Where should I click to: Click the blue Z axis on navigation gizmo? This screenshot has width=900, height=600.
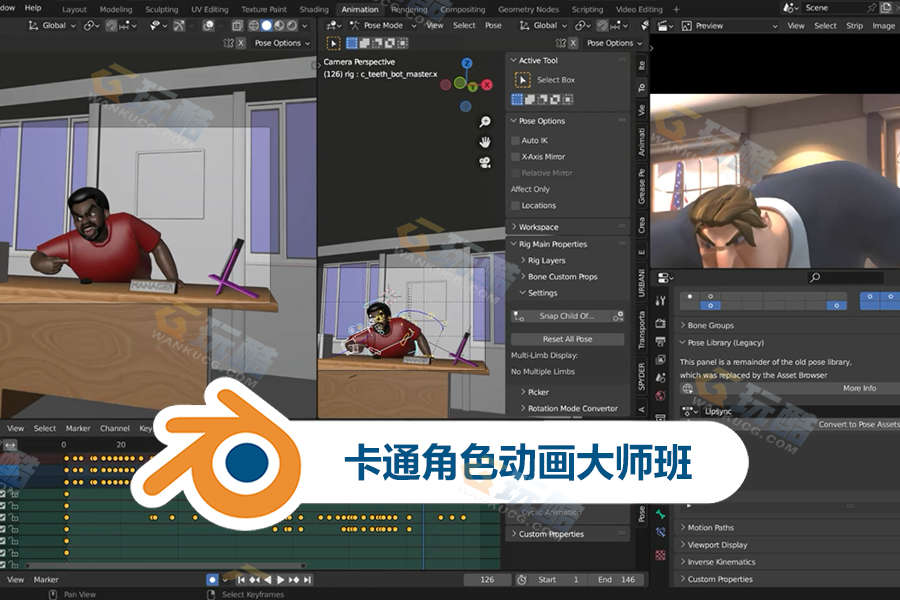(467, 63)
